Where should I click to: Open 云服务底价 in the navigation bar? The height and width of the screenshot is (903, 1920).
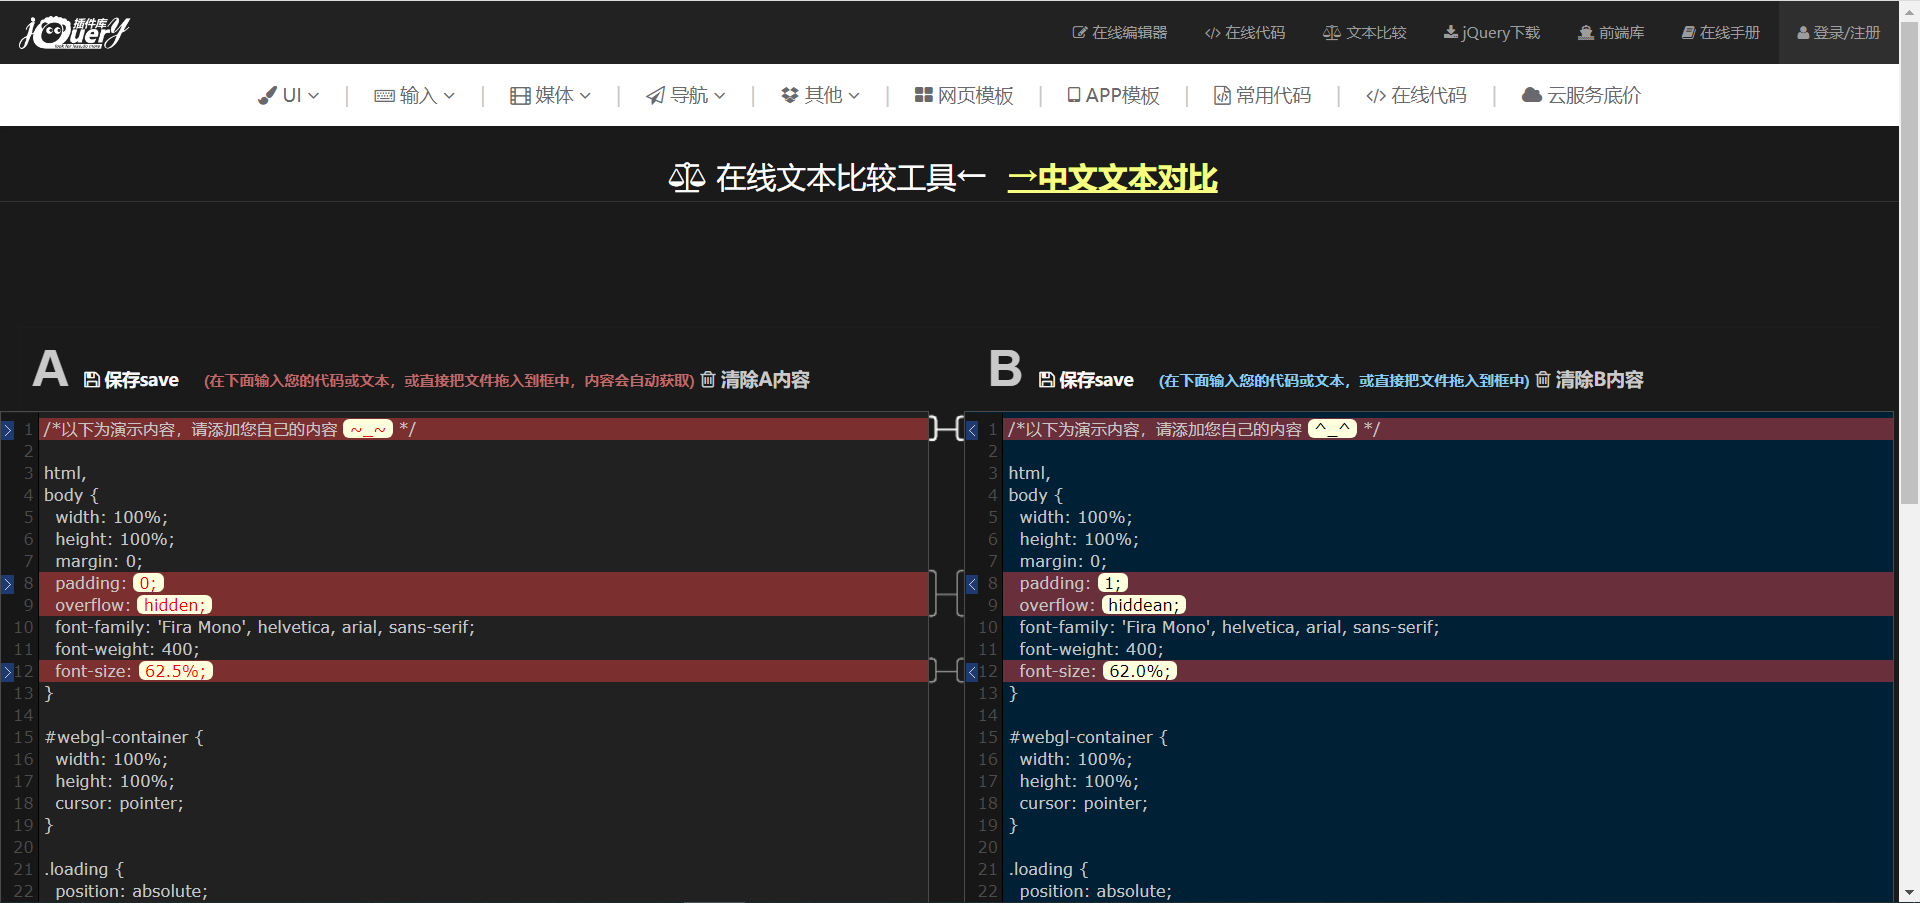[1581, 95]
